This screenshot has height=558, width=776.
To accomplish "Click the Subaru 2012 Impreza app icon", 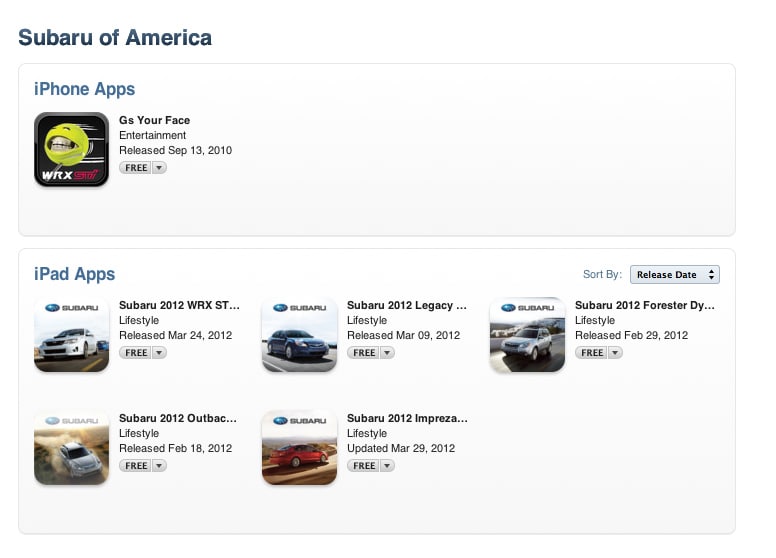I will click(299, 448).
